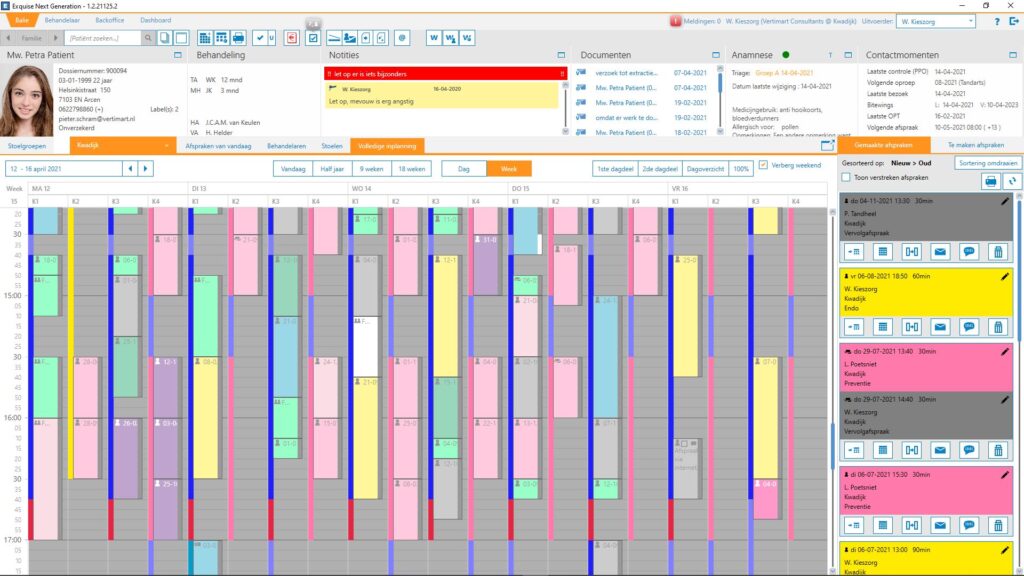Image resolution: width=1024 pixels, height=576 pixels.
Task: Click the red exit-door icon in toolbar
Action: tap(292, 38)
